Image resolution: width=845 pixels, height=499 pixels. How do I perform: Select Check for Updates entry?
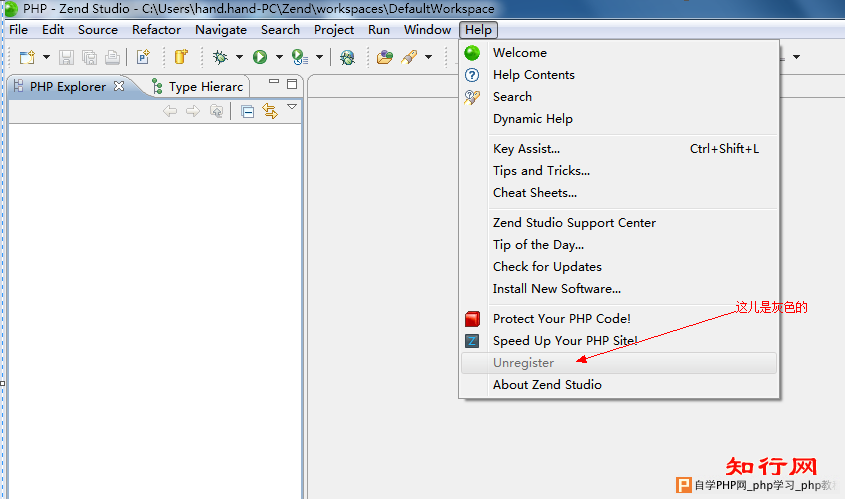(x=619, y=267)
